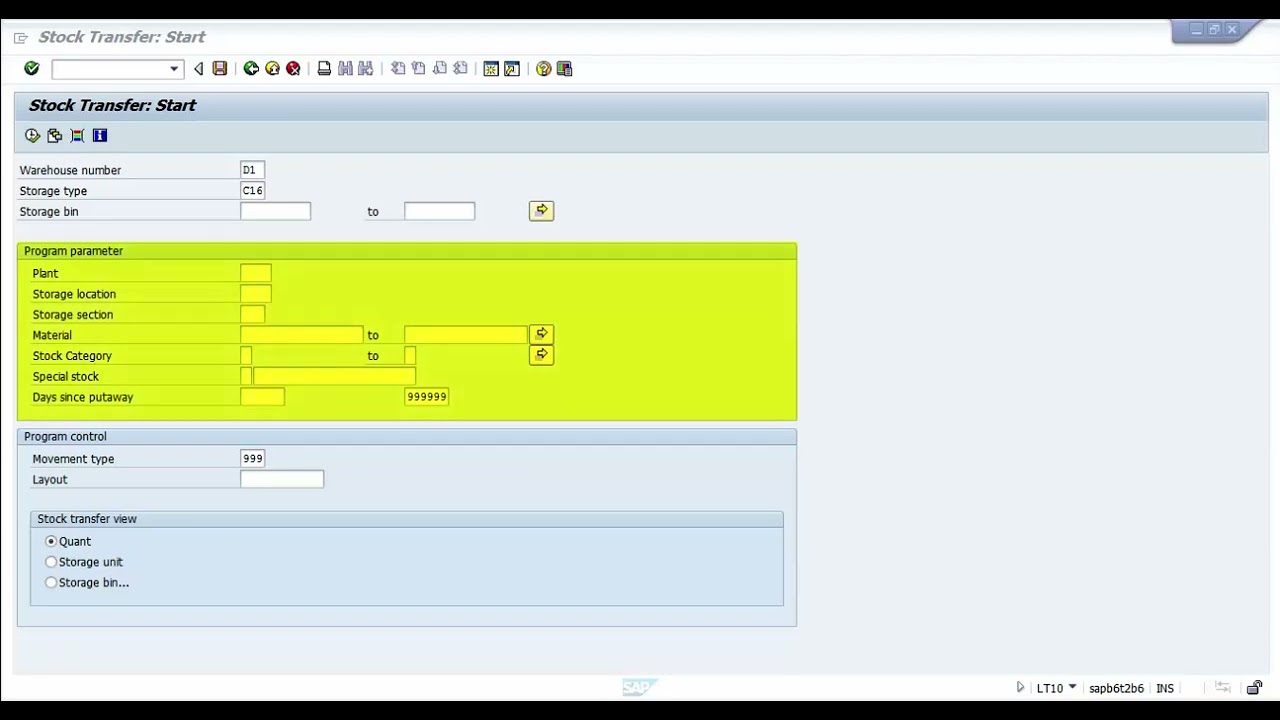Select the Quant radio button
Viewport: 1280px width, 720px height.
click(51, 541)
